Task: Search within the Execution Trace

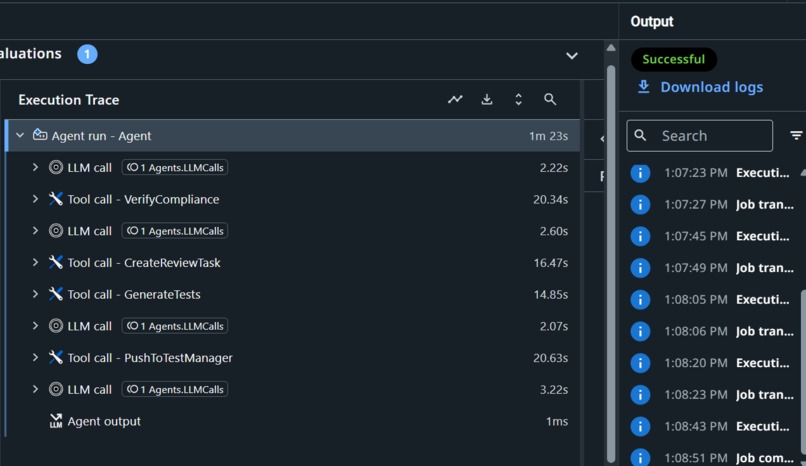Action: click(550, 99)
